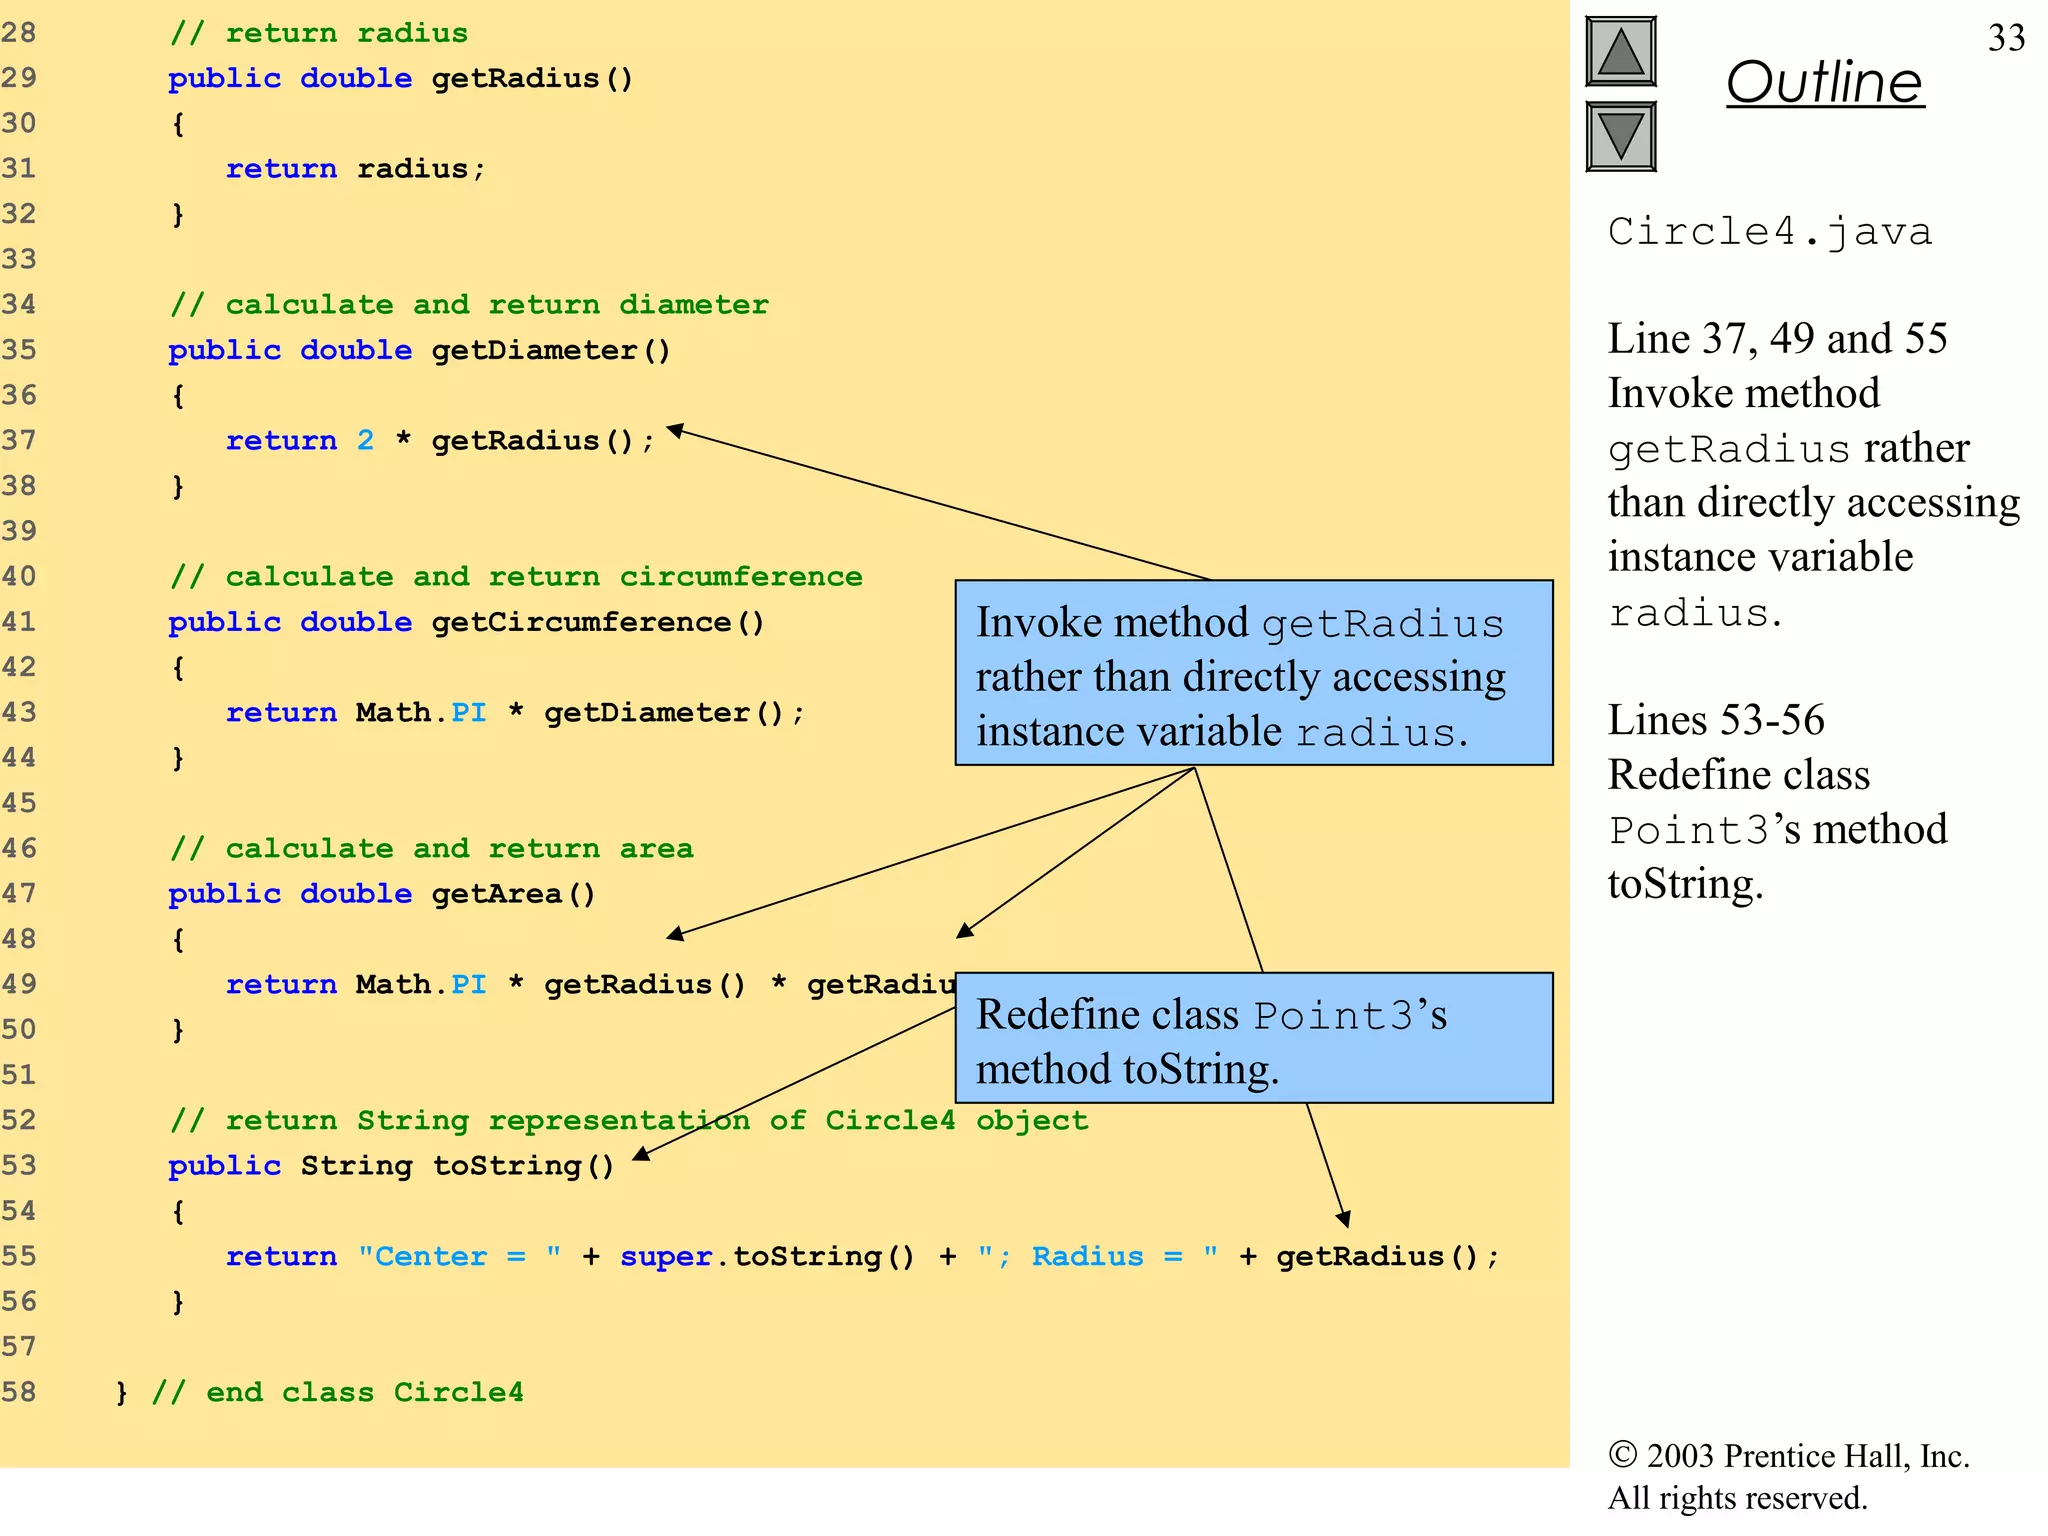The image size is (2048, 1536).
Task: Click super.toString() on line 55
Action: [766, 1257]
